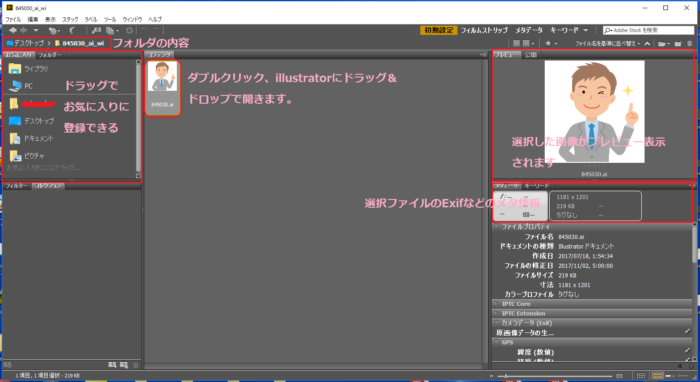
Task: Open the ファイル名を基準に並べ替え sort dropdown
Action: point(607,43)
